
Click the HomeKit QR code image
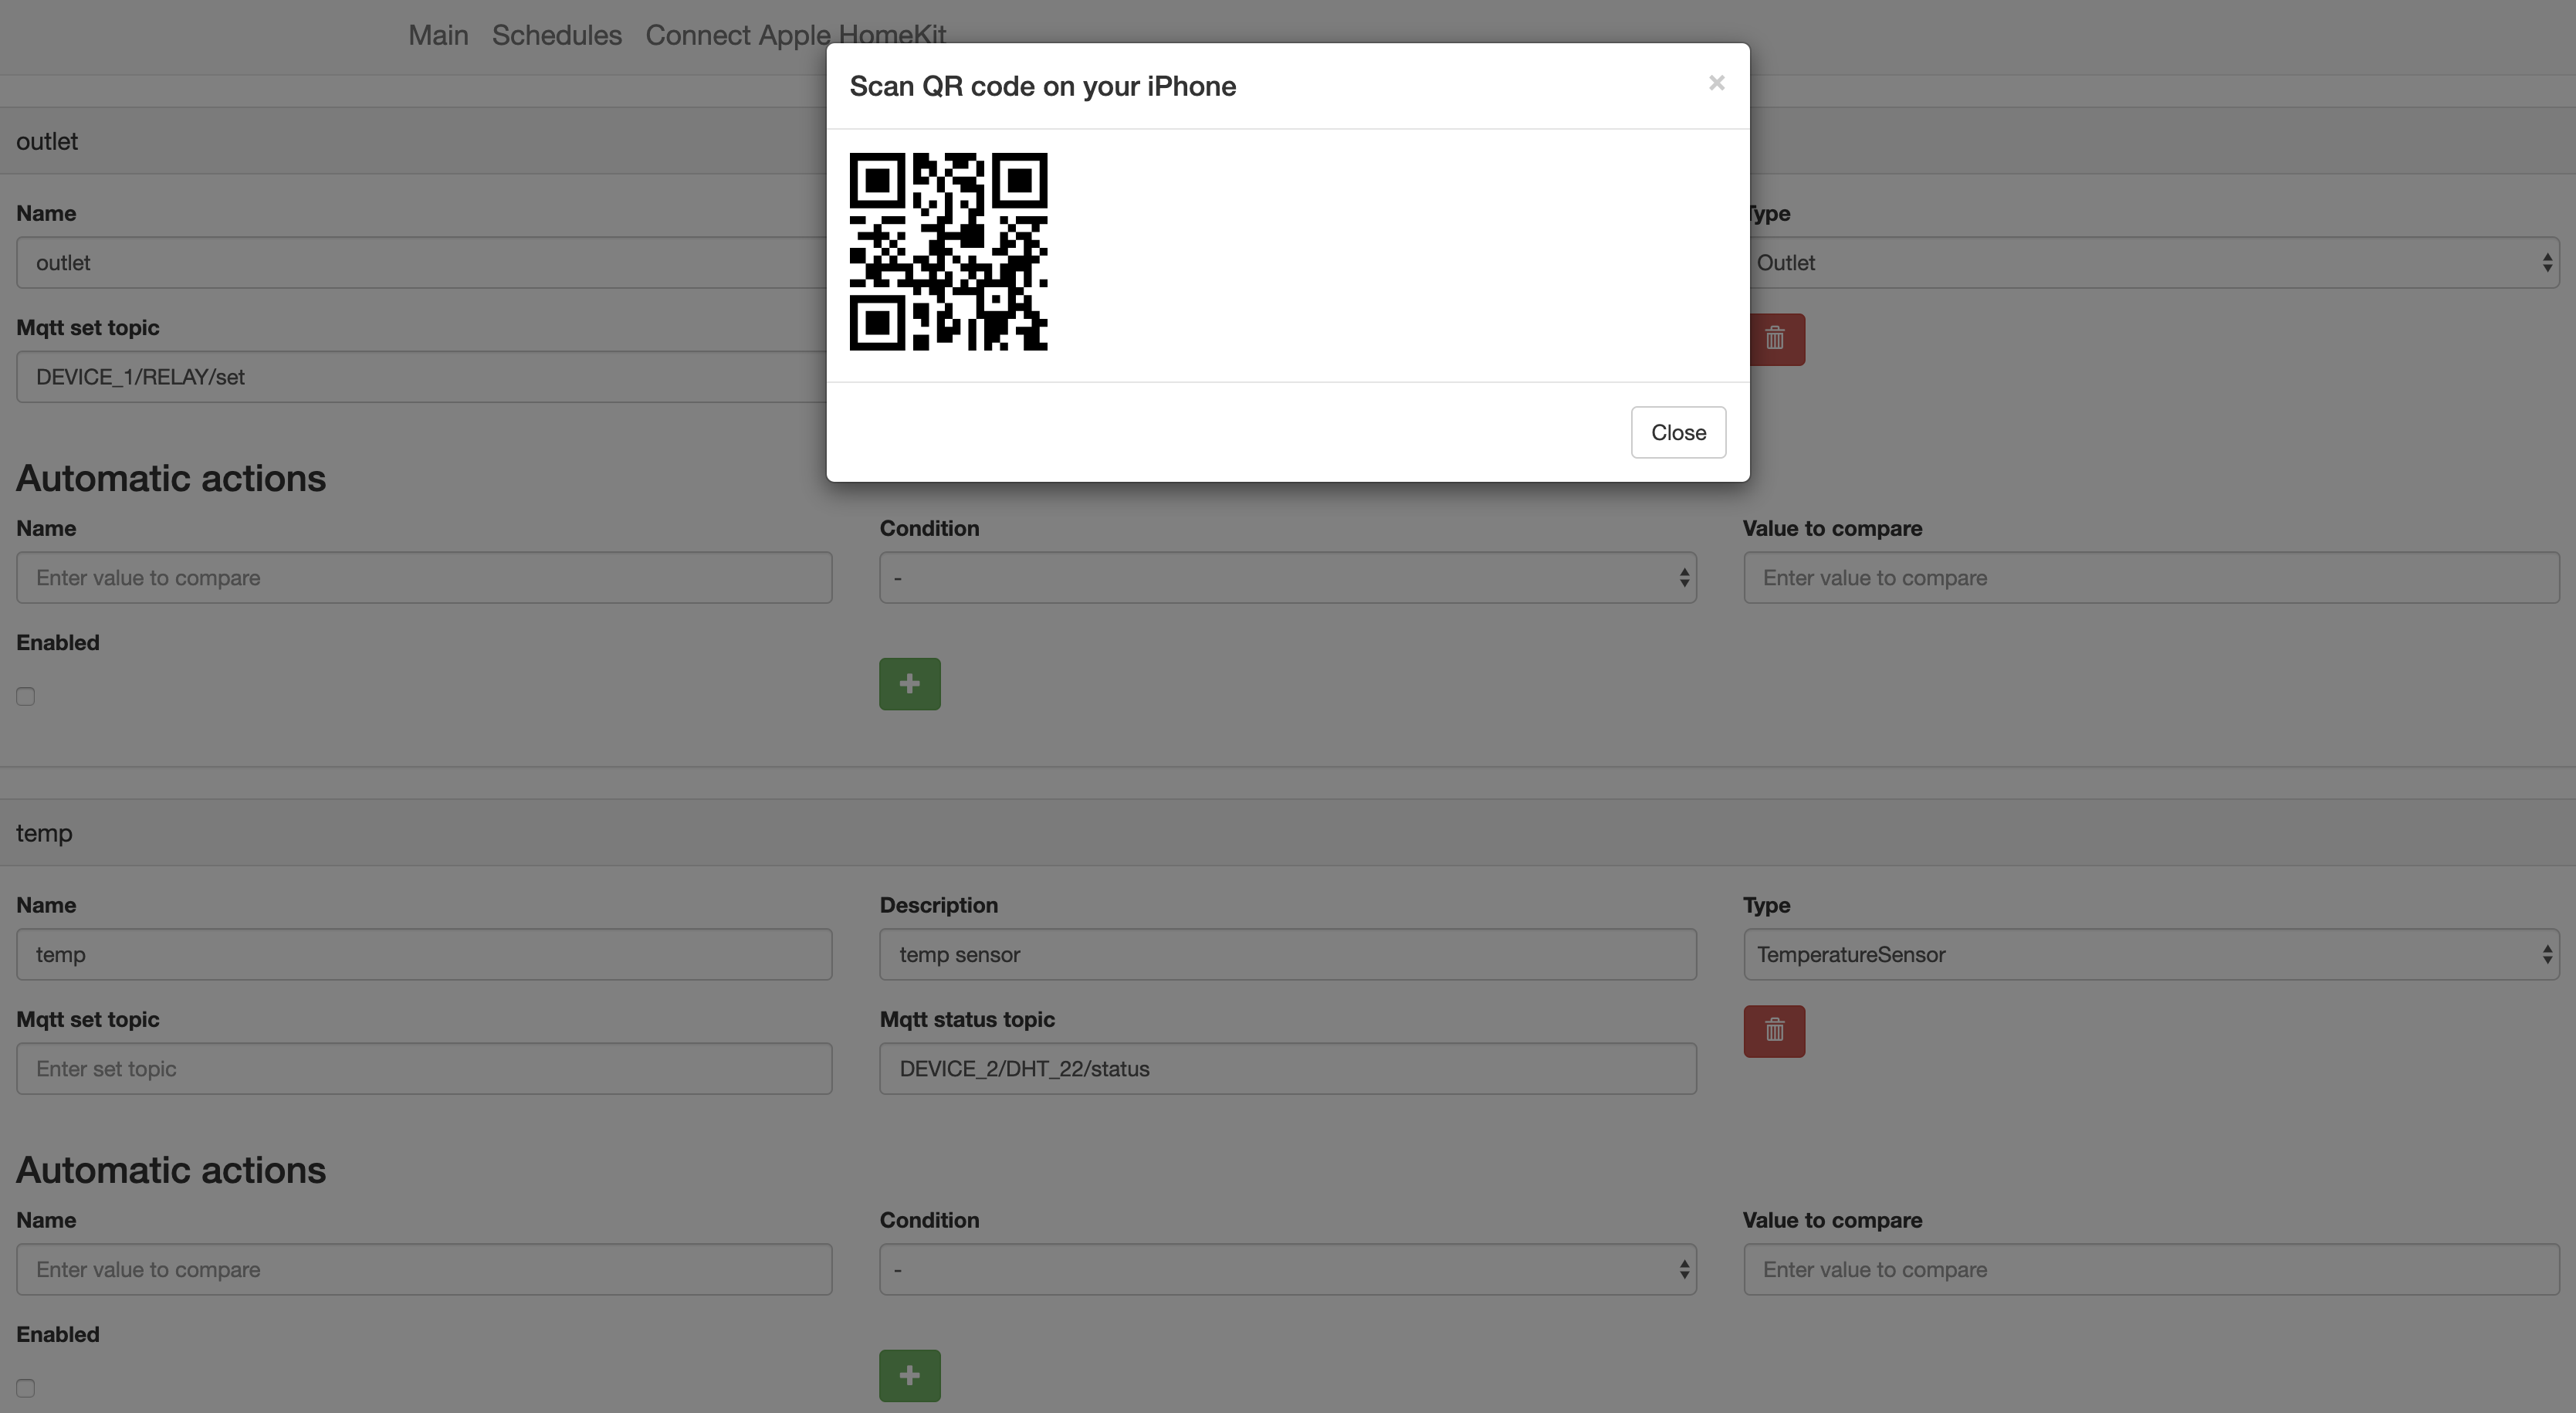click(x=948, y=252)
